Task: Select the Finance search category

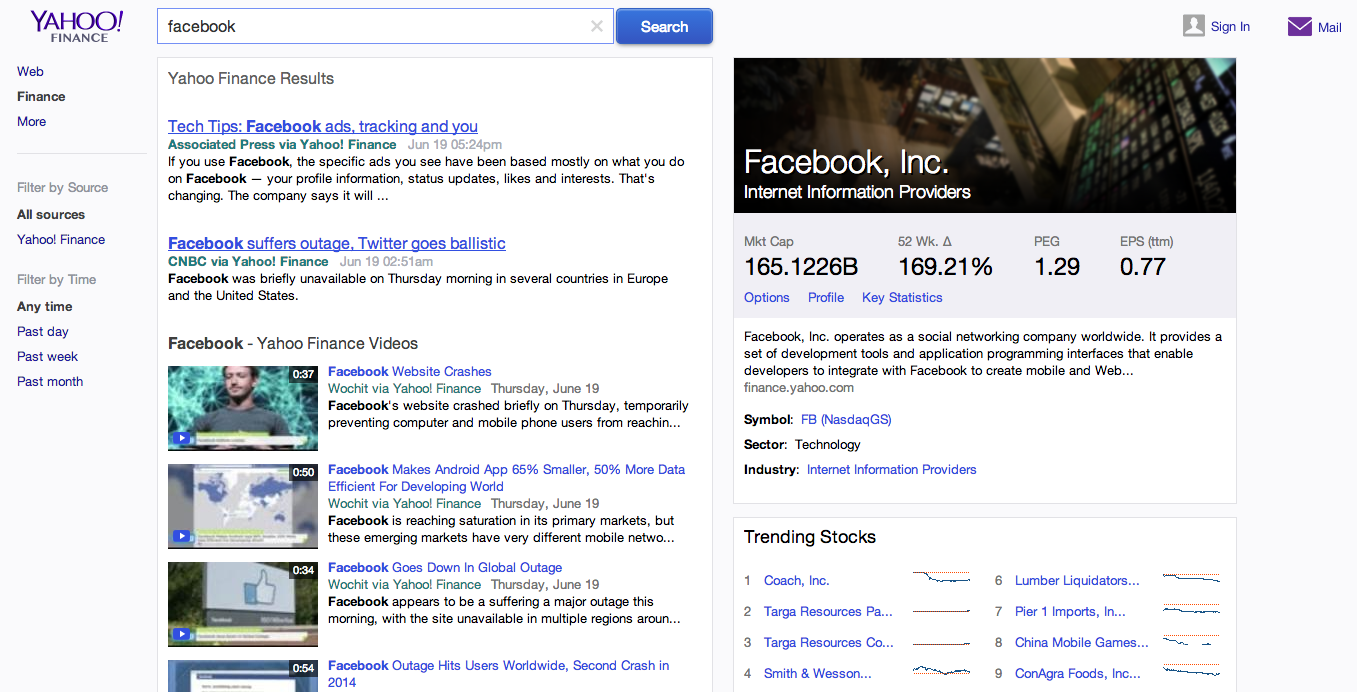Action: click(x=41, y=96)
